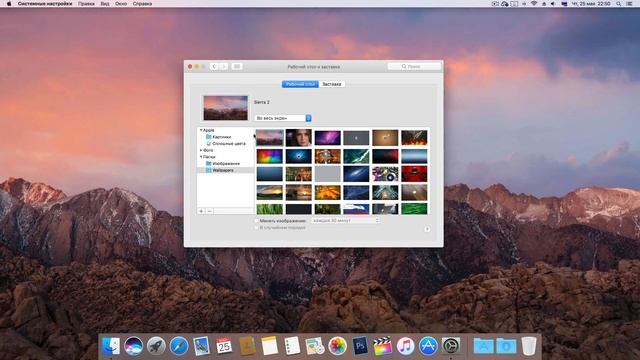The width and height of the screenshot is (640, 360).
Task: Switch to the Заставка tab
Action: coord(331,84)
